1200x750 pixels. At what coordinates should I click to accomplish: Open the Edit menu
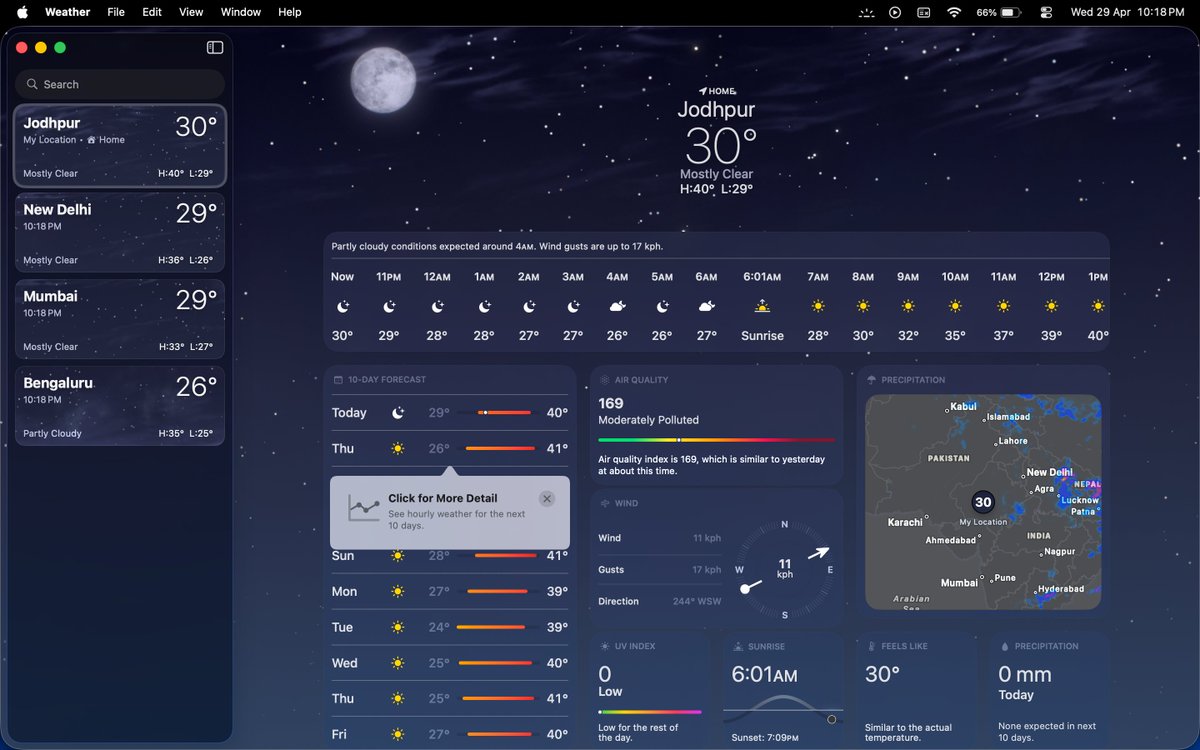click(152, 12)
